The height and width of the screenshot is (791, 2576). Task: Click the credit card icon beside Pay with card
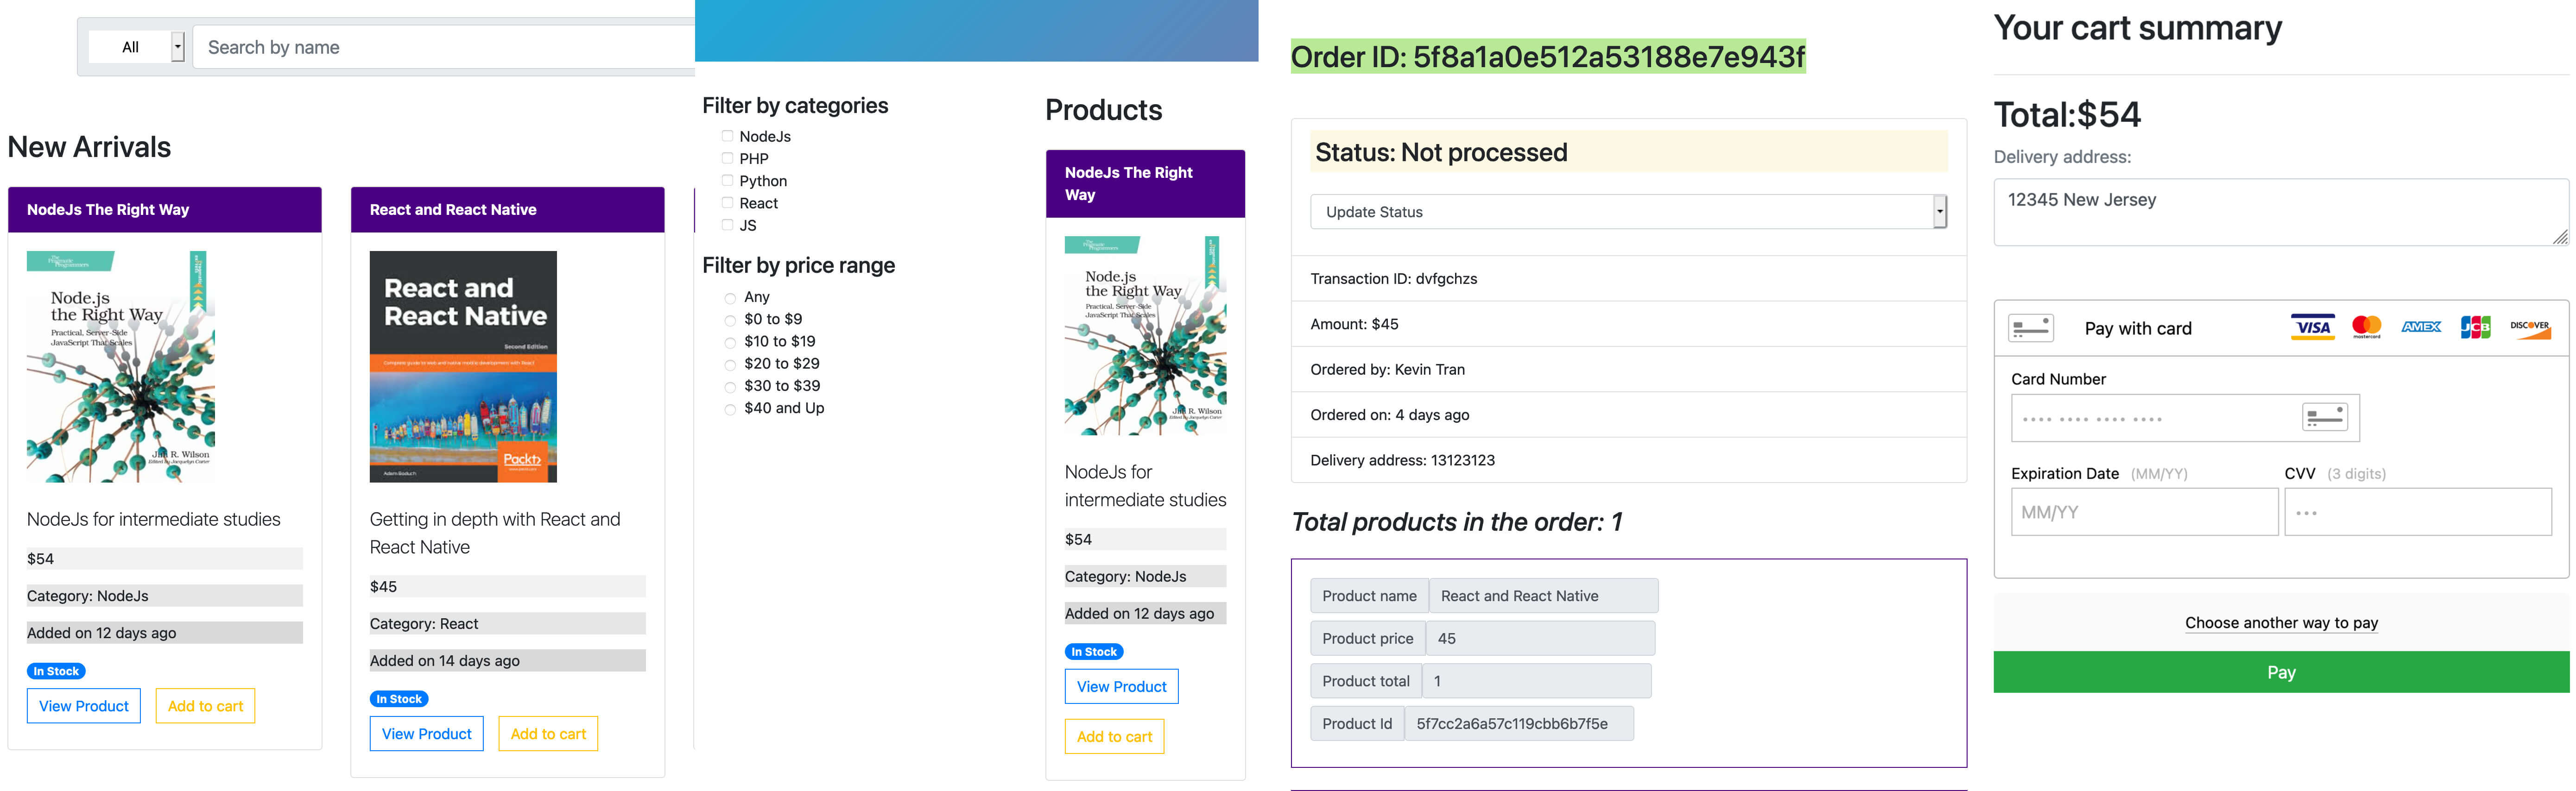[x=2031, y=328]
